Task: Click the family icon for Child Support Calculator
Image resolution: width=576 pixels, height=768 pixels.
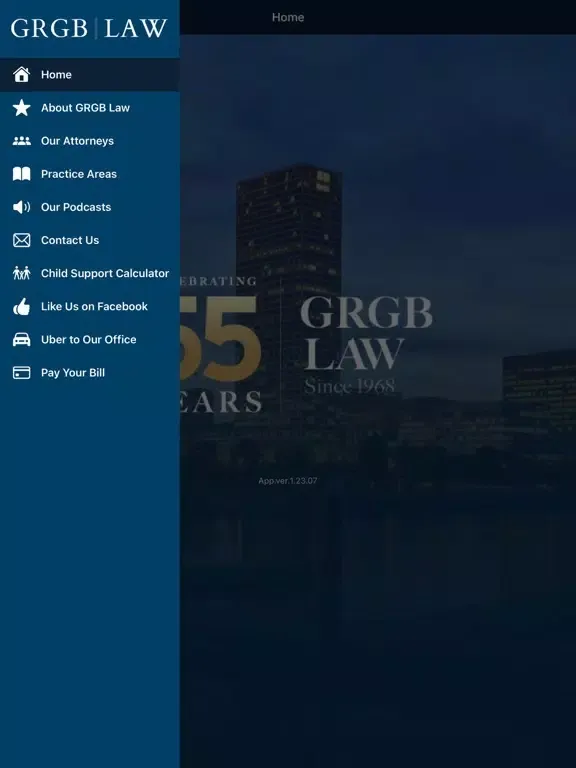Action: (x=22, y=273)
